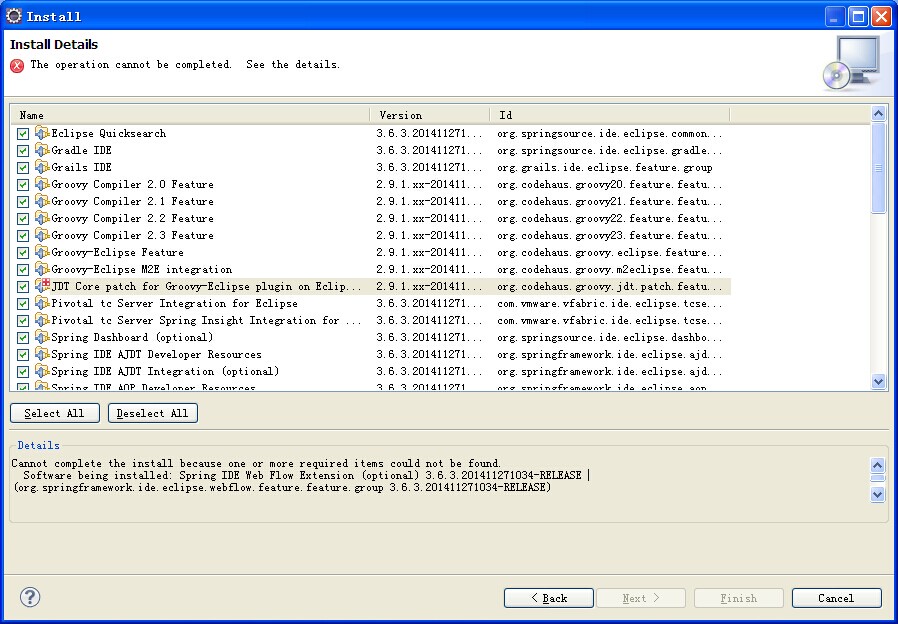Click the Spring IDE AJDT Integration icon
The image size is (898, 624).
point(42,371)
